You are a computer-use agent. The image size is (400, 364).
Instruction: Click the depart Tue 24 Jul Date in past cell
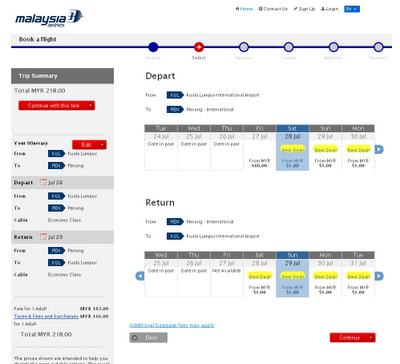(161, 156)
